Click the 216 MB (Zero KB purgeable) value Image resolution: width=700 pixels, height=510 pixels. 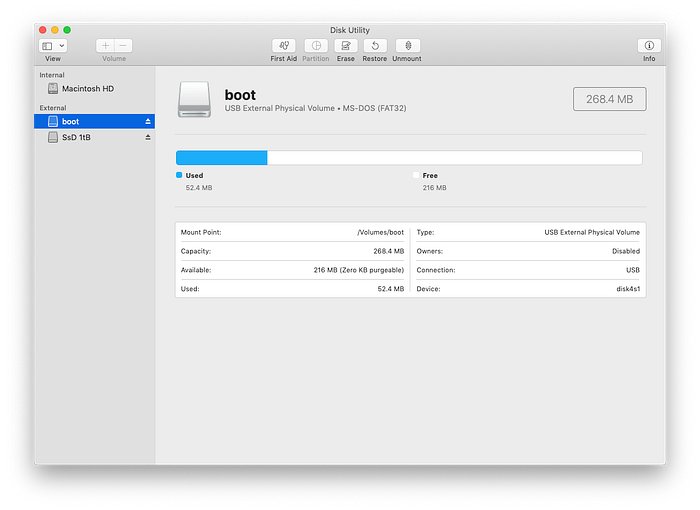358,270
